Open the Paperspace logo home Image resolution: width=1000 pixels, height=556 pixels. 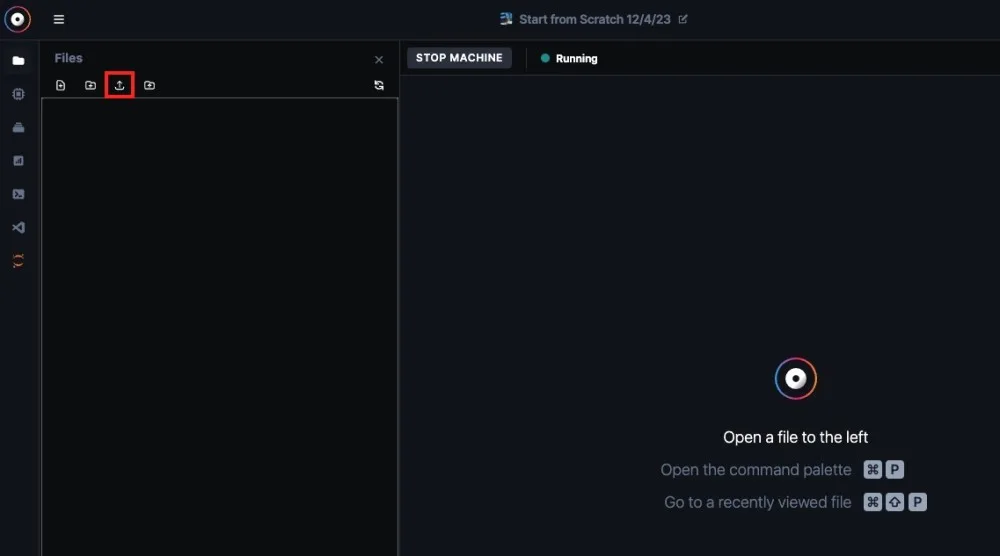coord(17,19)
